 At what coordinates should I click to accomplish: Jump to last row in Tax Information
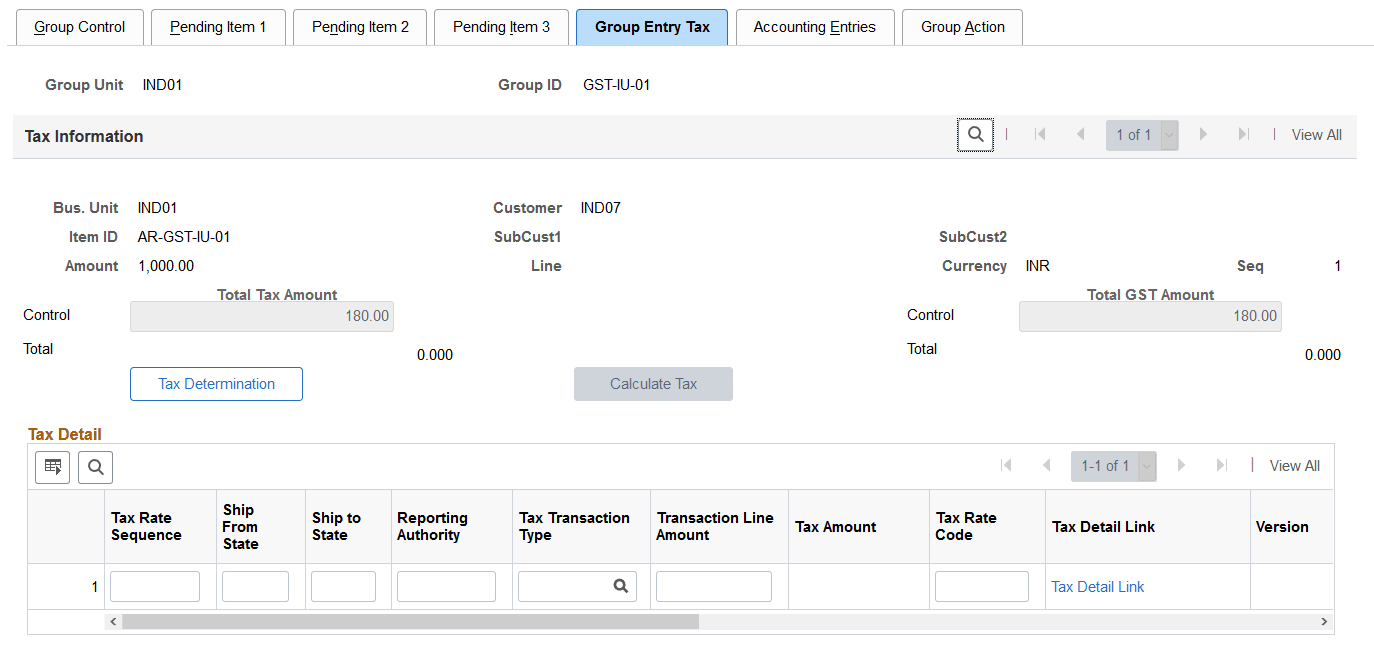pyautogui.click(x=1241, y=134)
